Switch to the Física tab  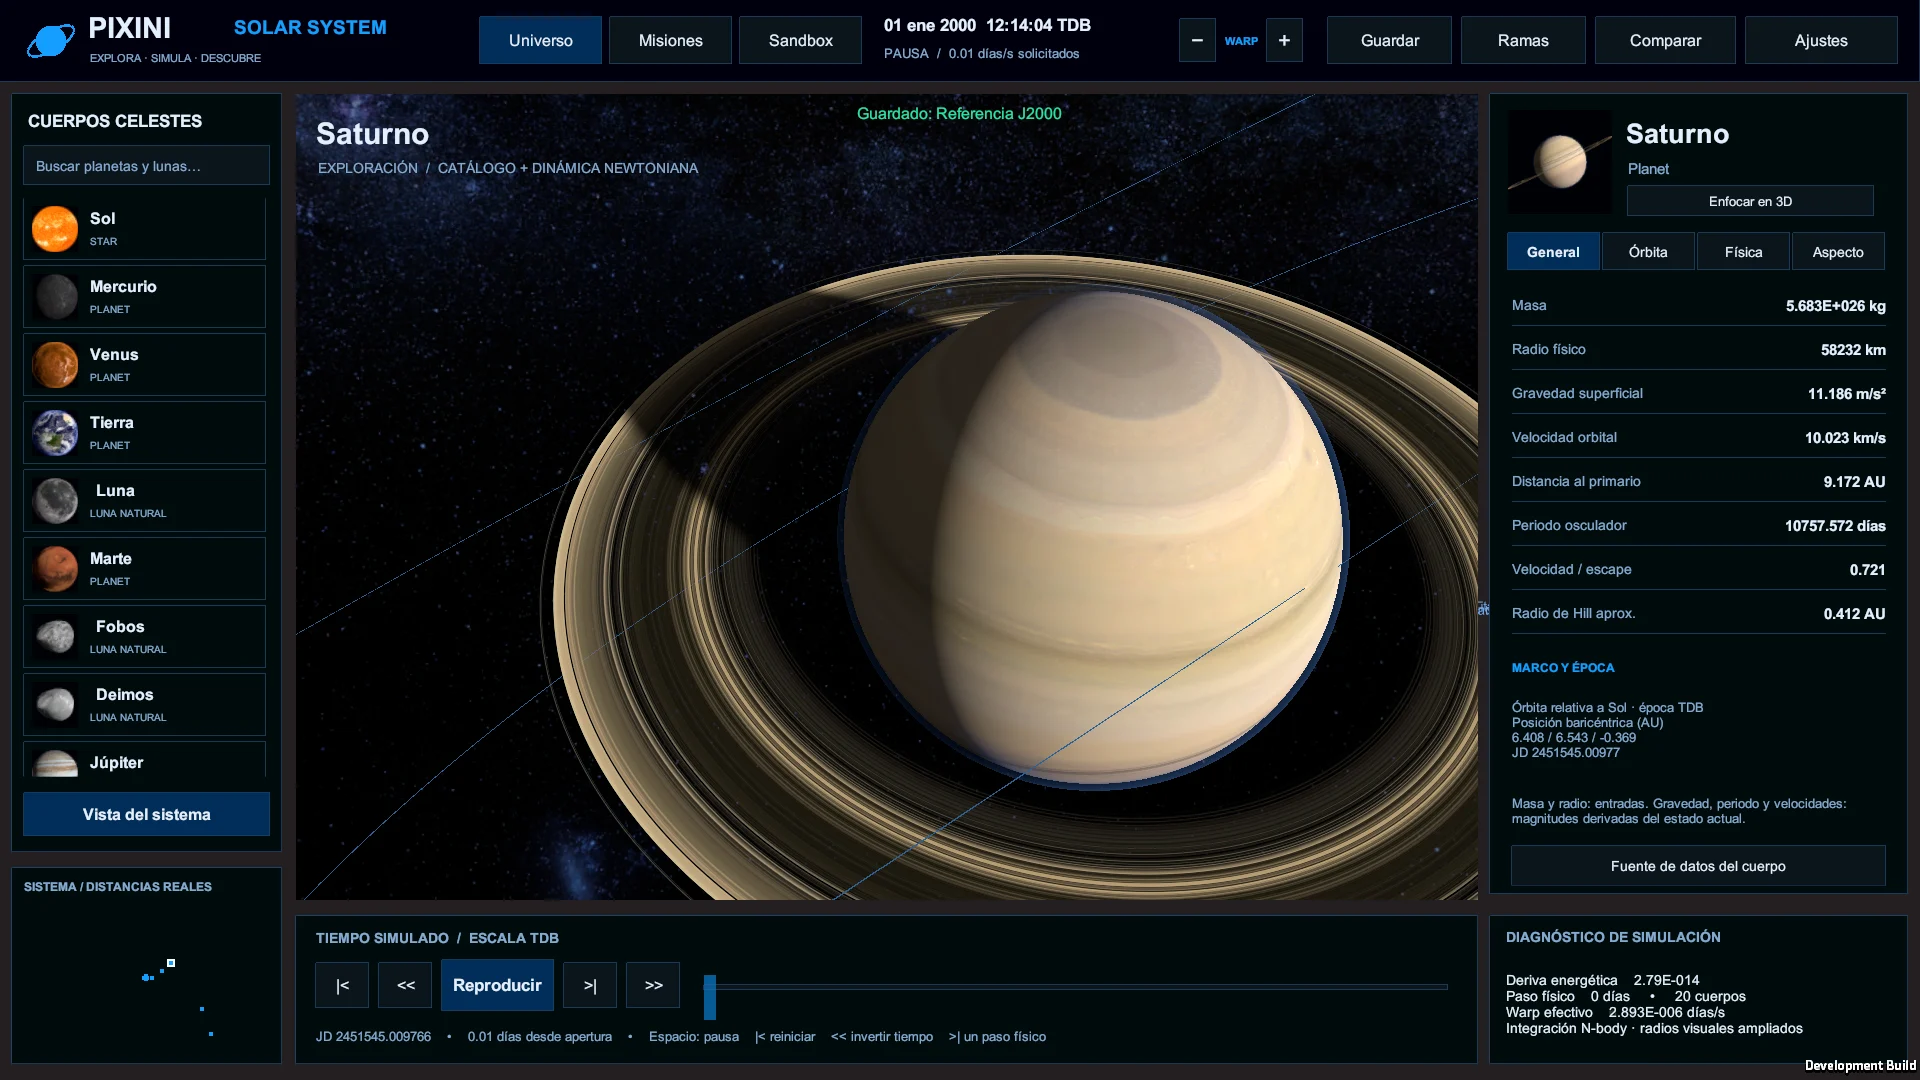(x=1743, y=252)
